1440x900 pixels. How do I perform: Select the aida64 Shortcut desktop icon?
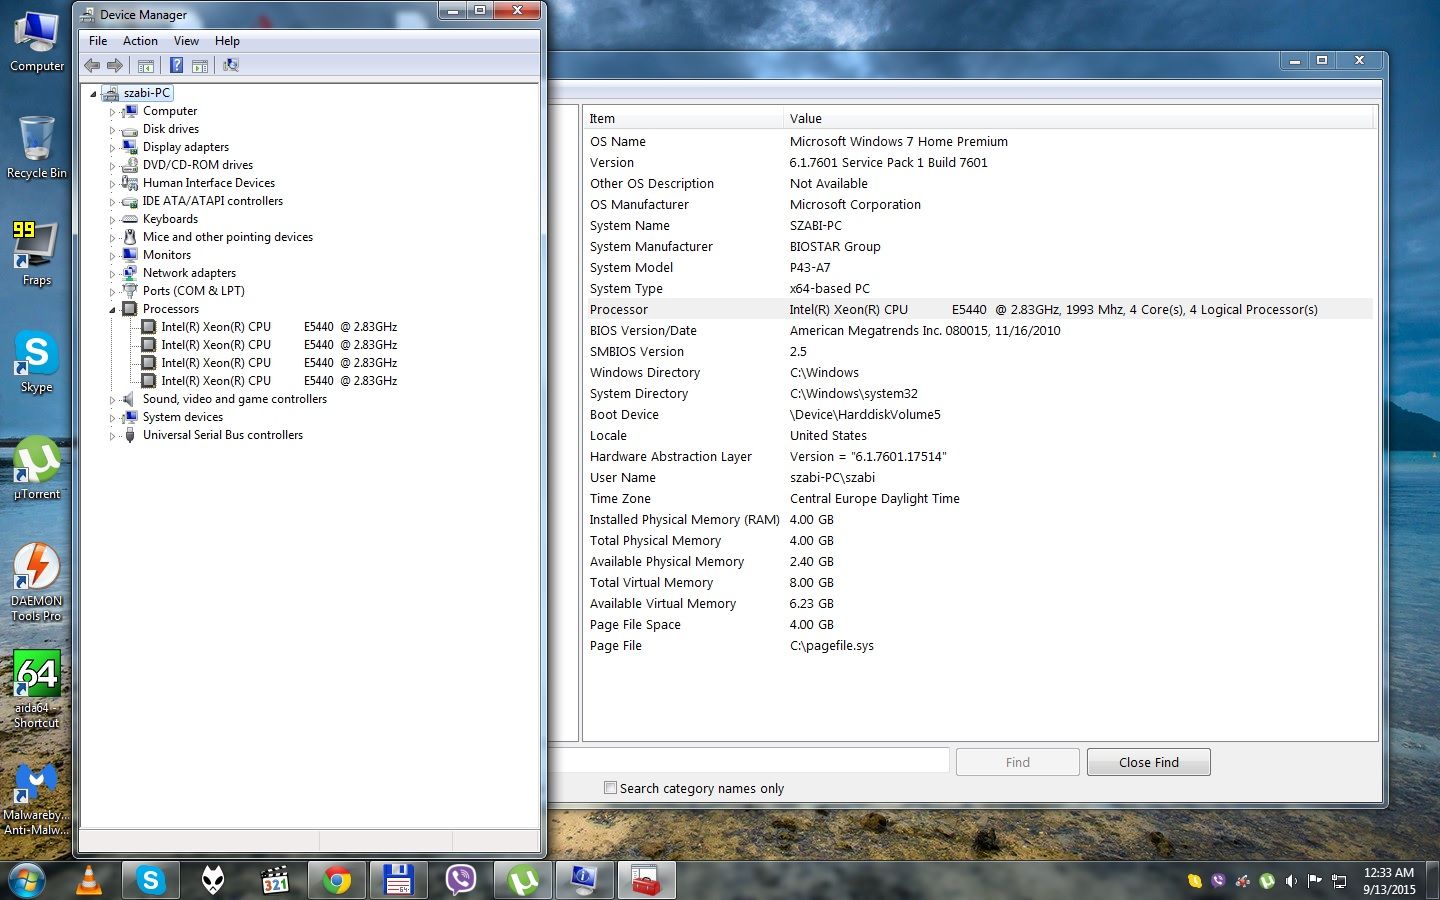pyautogui.click(x=37, y=689)
